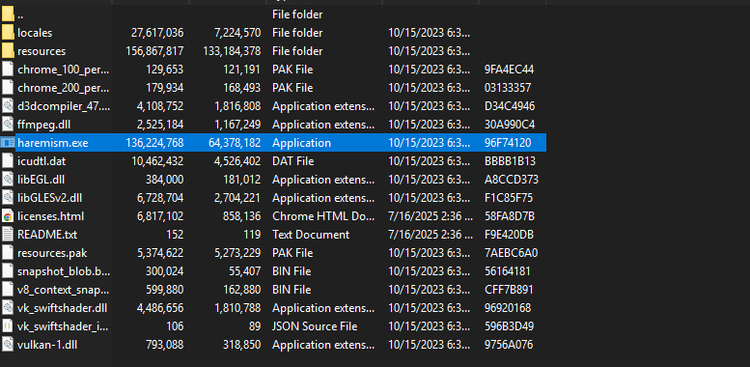750x367 pixels.
Task: Select the licenses.html file name
Action: [51, 216]
